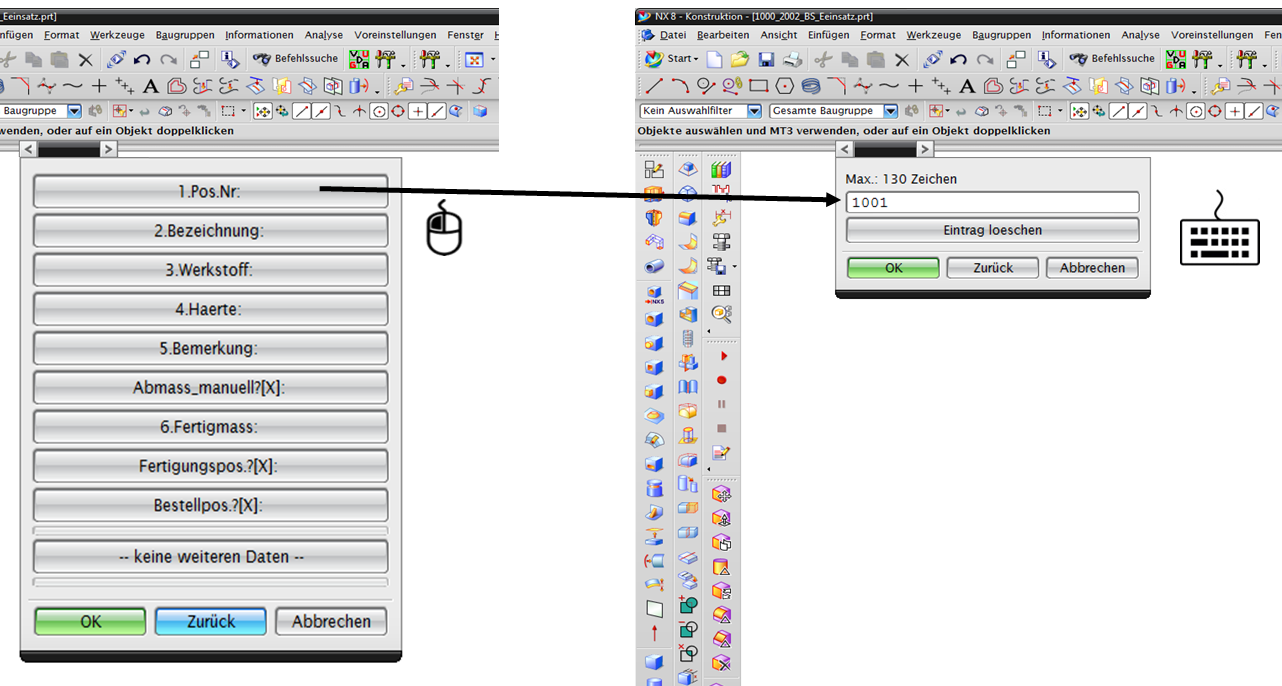Open Werkzeuge menu in the Pos.Nr. list window

click(117, 35)
